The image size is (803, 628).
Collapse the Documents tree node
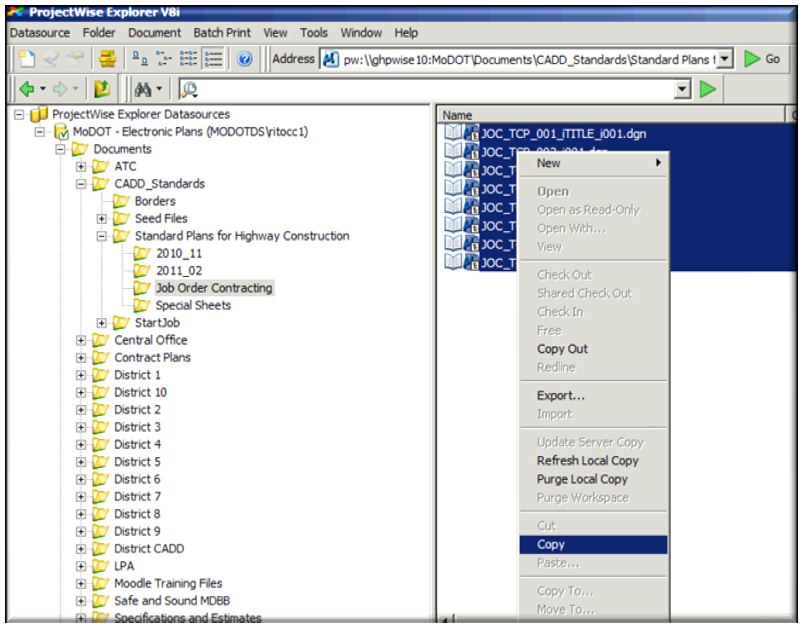[x=60, y=149]
